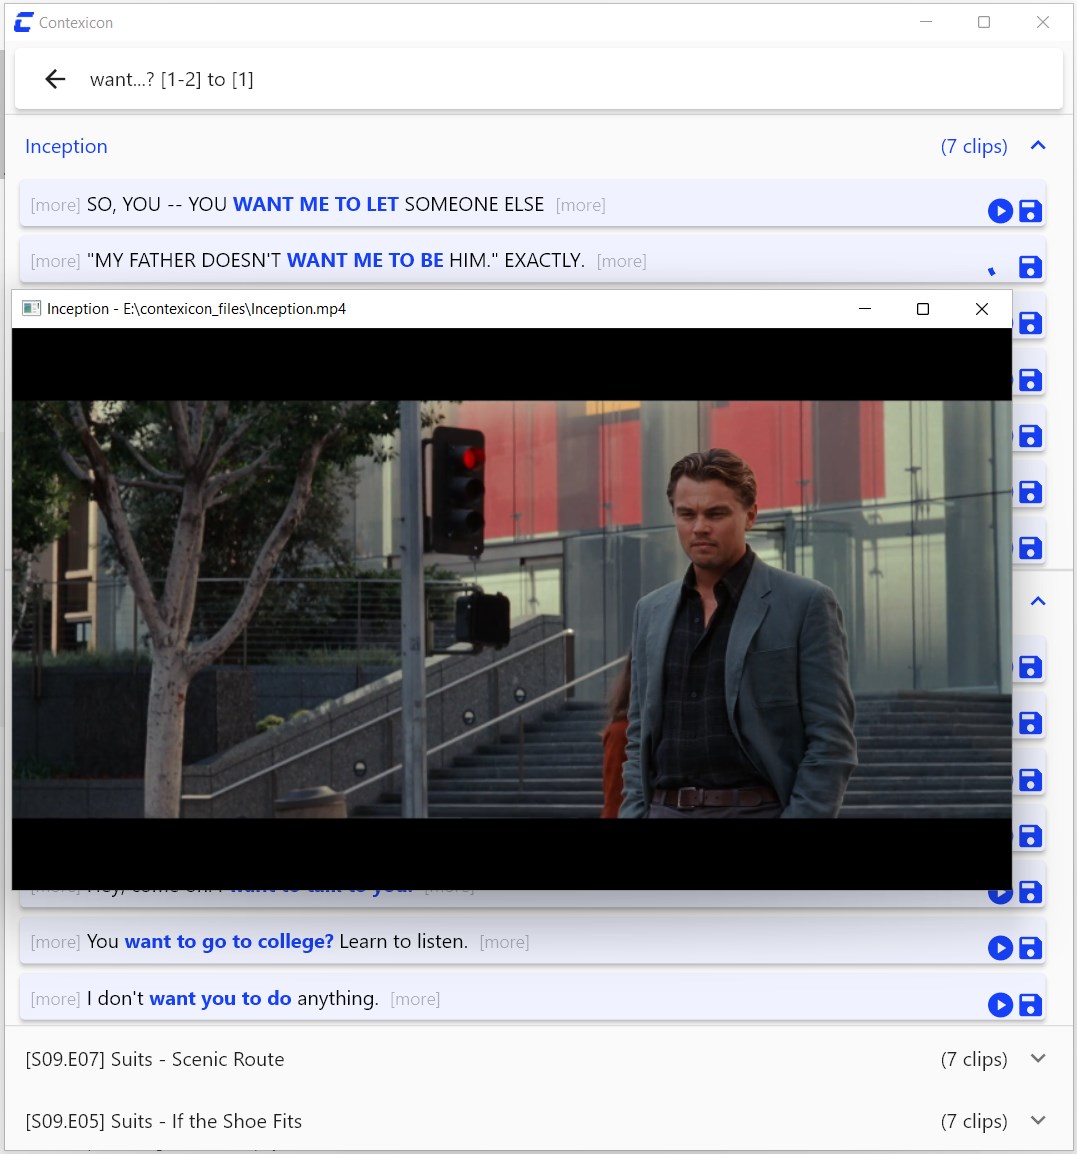Save the 'want you to do anything' clip
This screenshot has height=1154, width=1077.
pos(1030,1005)
